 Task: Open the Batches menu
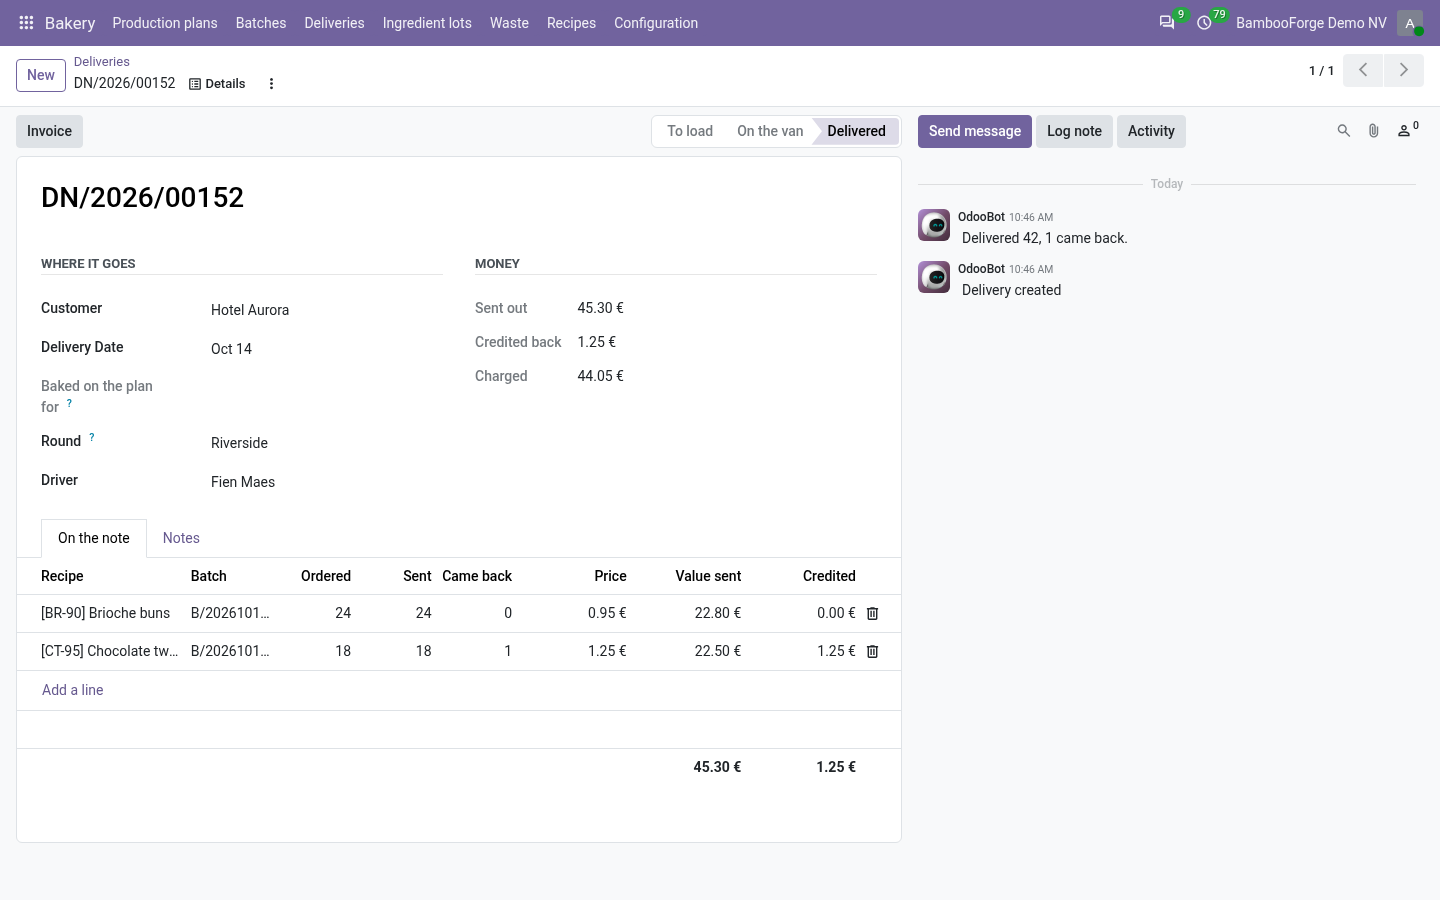261,23
